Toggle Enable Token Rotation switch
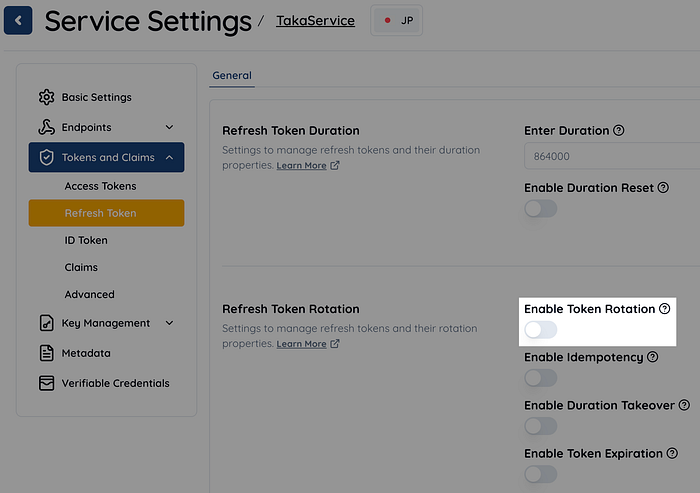The width and height of the screenshot is (700, 493). (540, 330)
